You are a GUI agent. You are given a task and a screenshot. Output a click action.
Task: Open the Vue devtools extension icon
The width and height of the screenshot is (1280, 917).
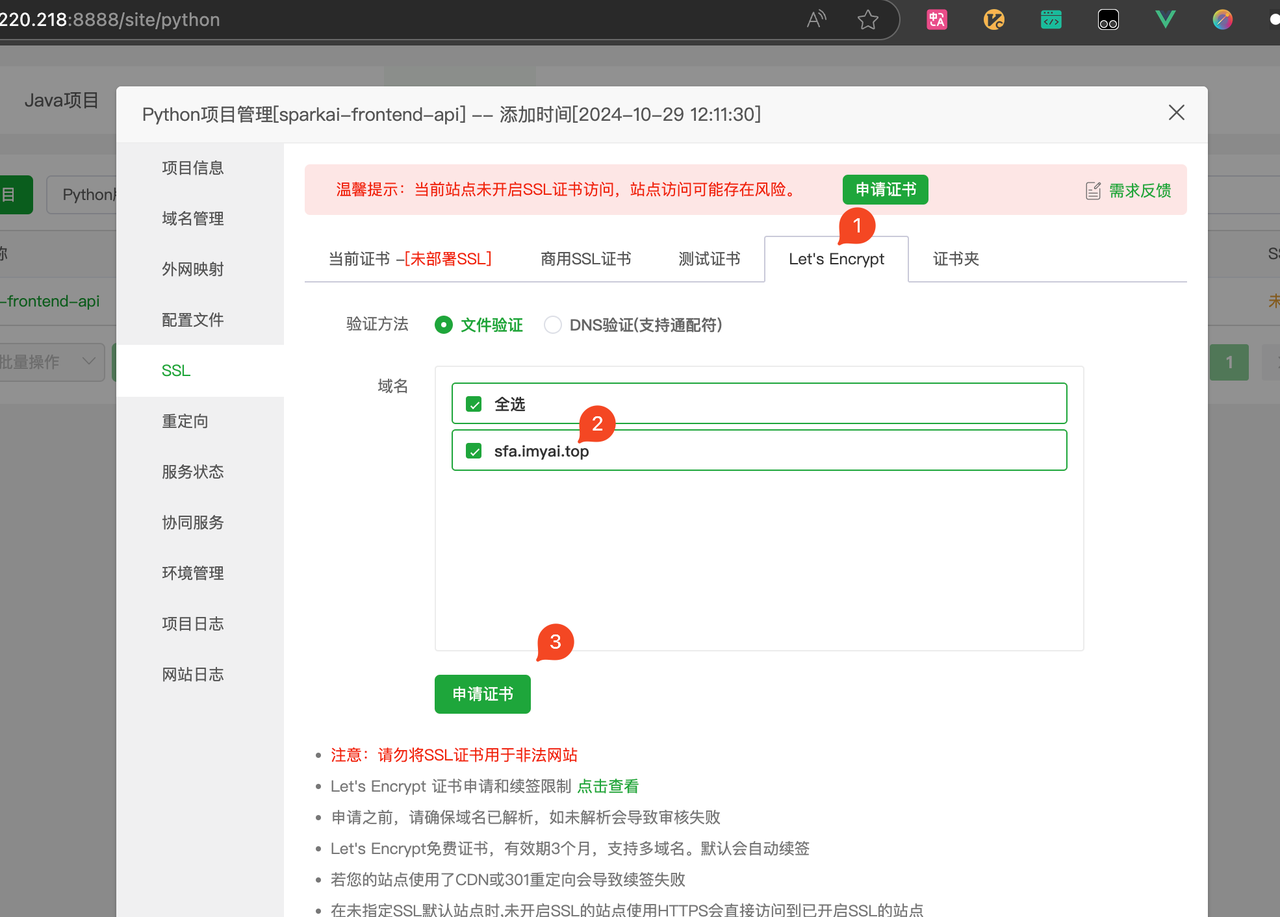point(1165,19)
